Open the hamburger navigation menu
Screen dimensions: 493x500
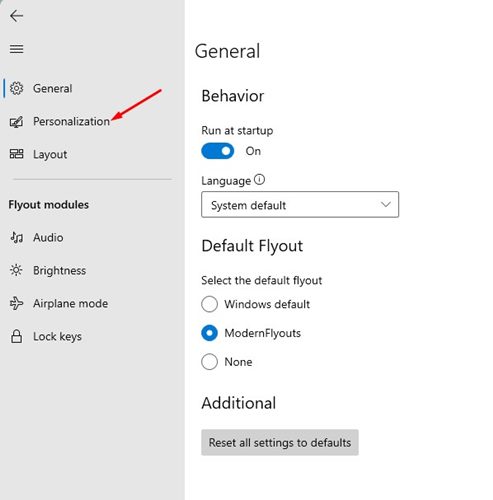pos(16,49)
